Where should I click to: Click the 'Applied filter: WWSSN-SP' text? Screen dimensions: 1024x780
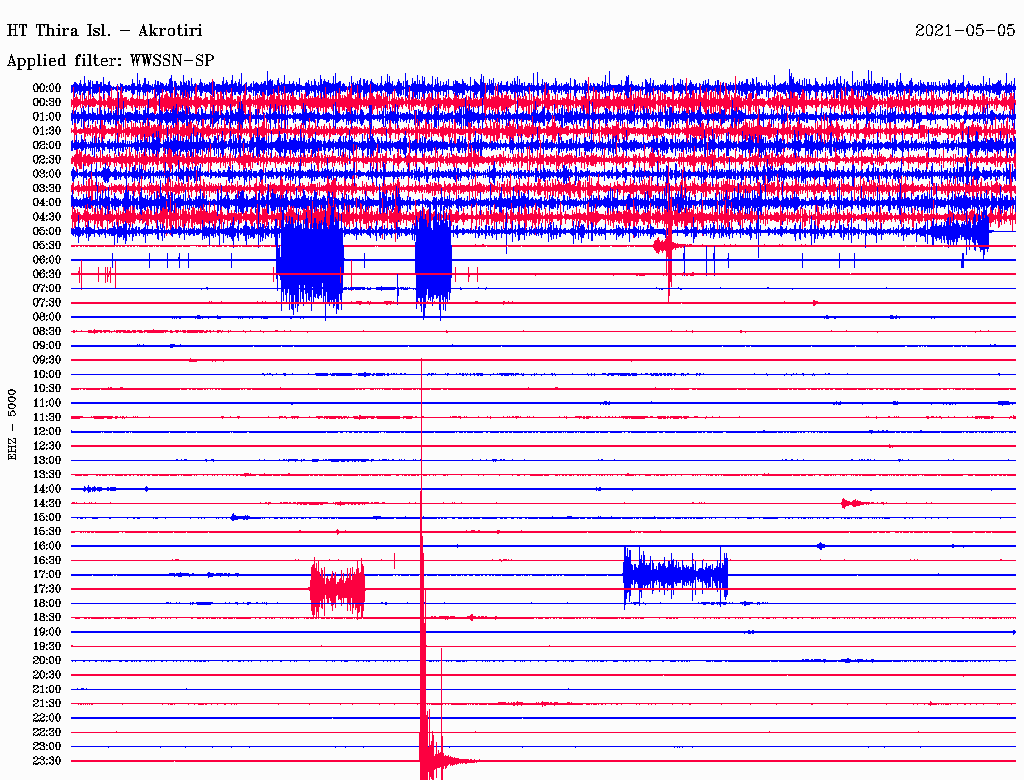[110, 61]
